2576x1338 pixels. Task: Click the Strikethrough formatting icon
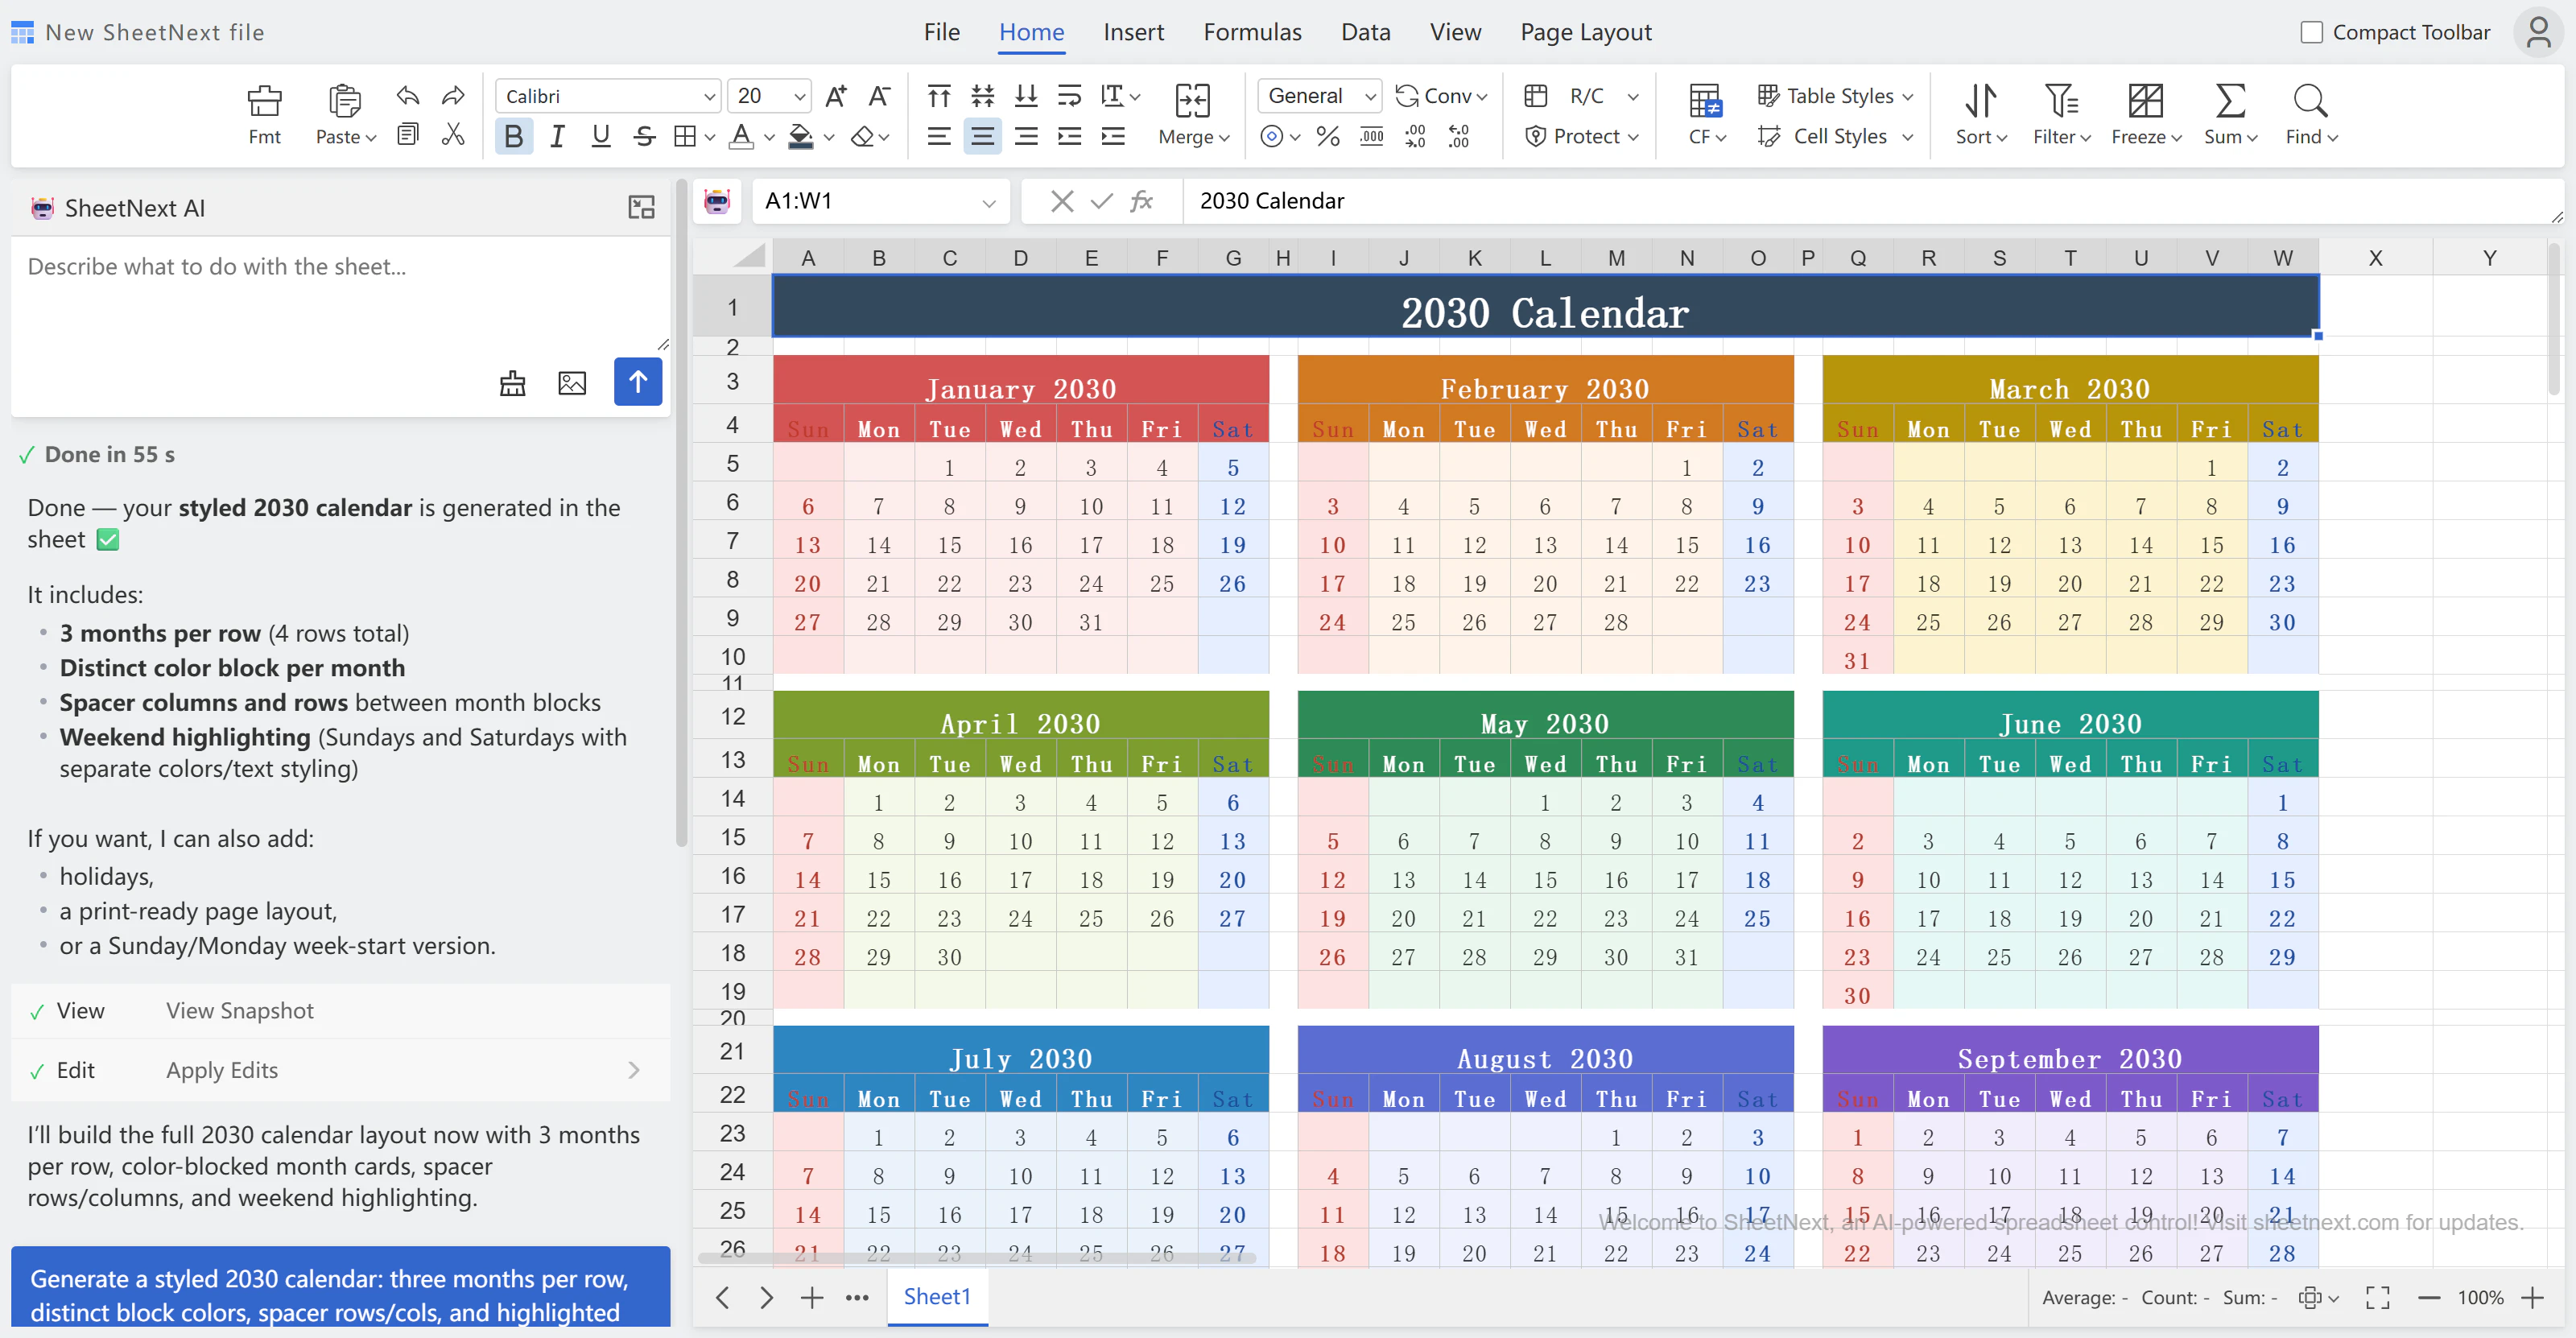644,136
